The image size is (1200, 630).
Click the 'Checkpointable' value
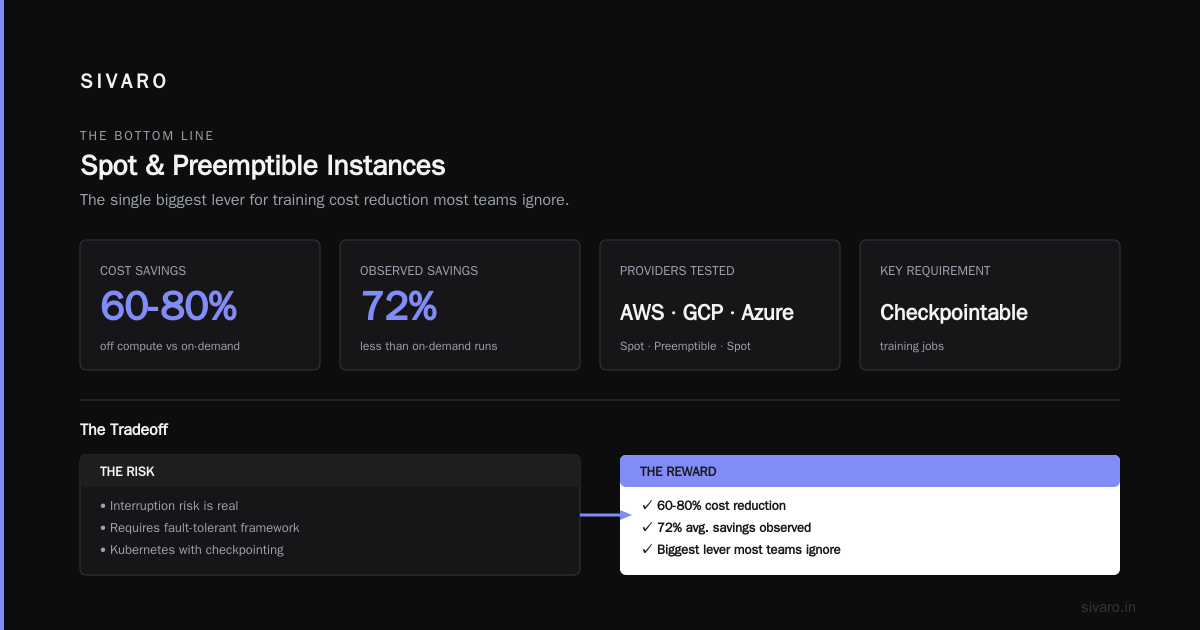tap(954, 313)
